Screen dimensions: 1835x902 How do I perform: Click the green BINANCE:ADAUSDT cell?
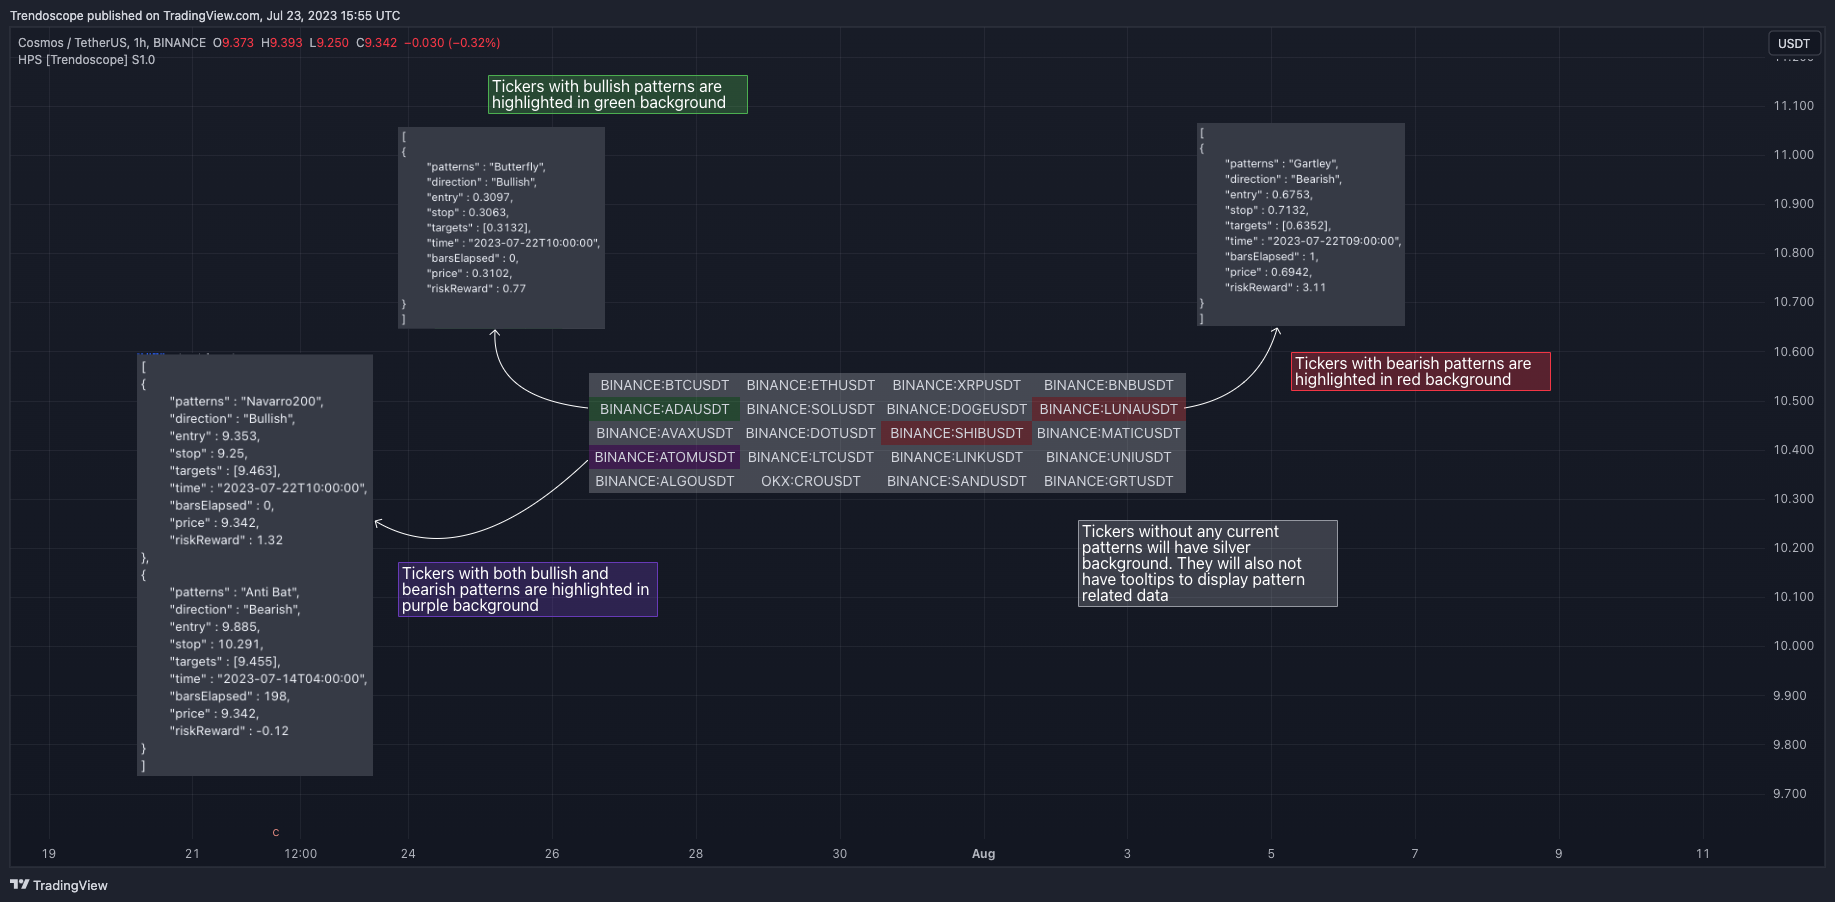(x=664, y=409)
